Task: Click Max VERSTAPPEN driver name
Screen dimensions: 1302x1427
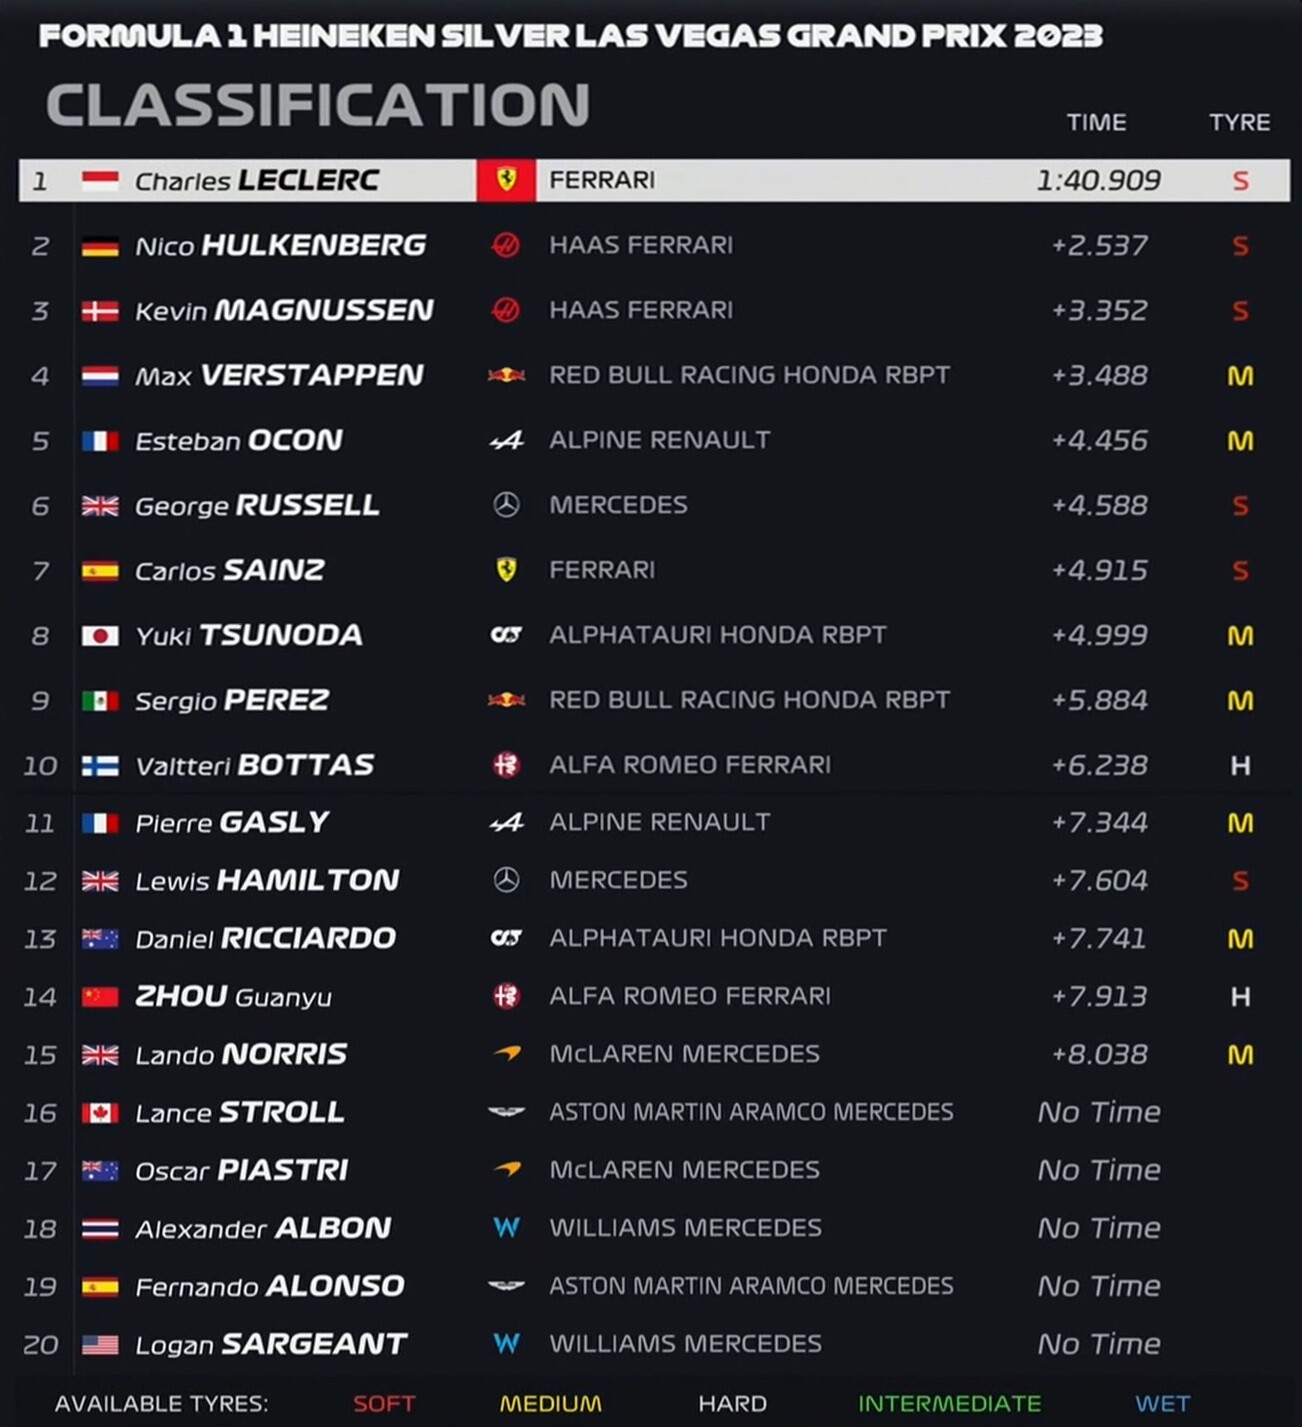Action: click(279, 375)
